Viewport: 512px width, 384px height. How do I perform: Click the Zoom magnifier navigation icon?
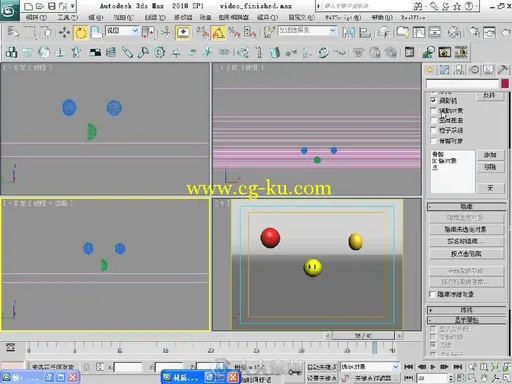472,367
